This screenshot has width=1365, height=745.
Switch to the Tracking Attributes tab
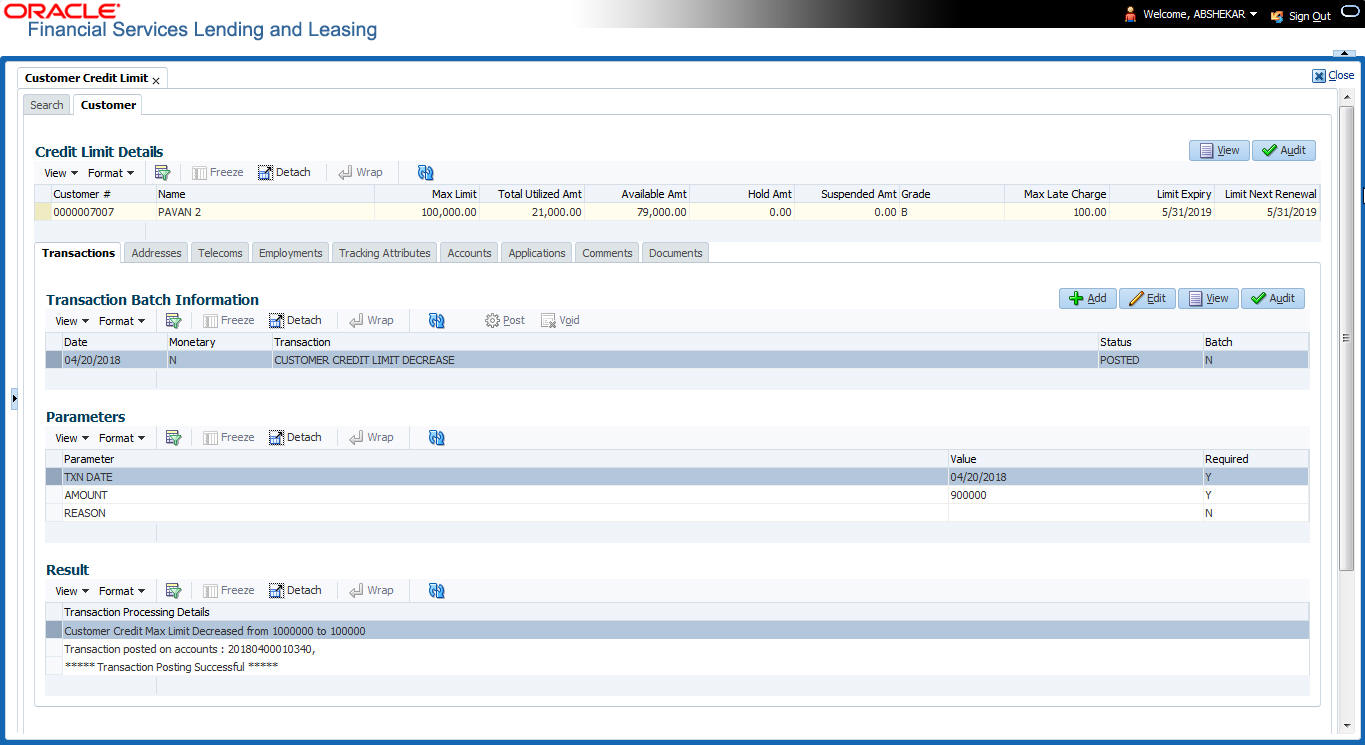pyautogui.click(x=384, y=252)
